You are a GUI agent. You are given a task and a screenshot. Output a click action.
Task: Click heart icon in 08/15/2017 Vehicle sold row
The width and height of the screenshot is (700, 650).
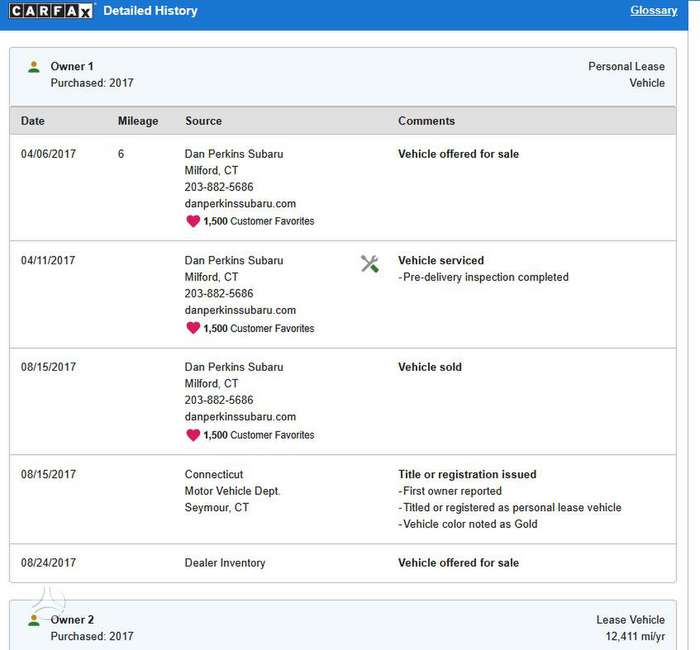193,435
